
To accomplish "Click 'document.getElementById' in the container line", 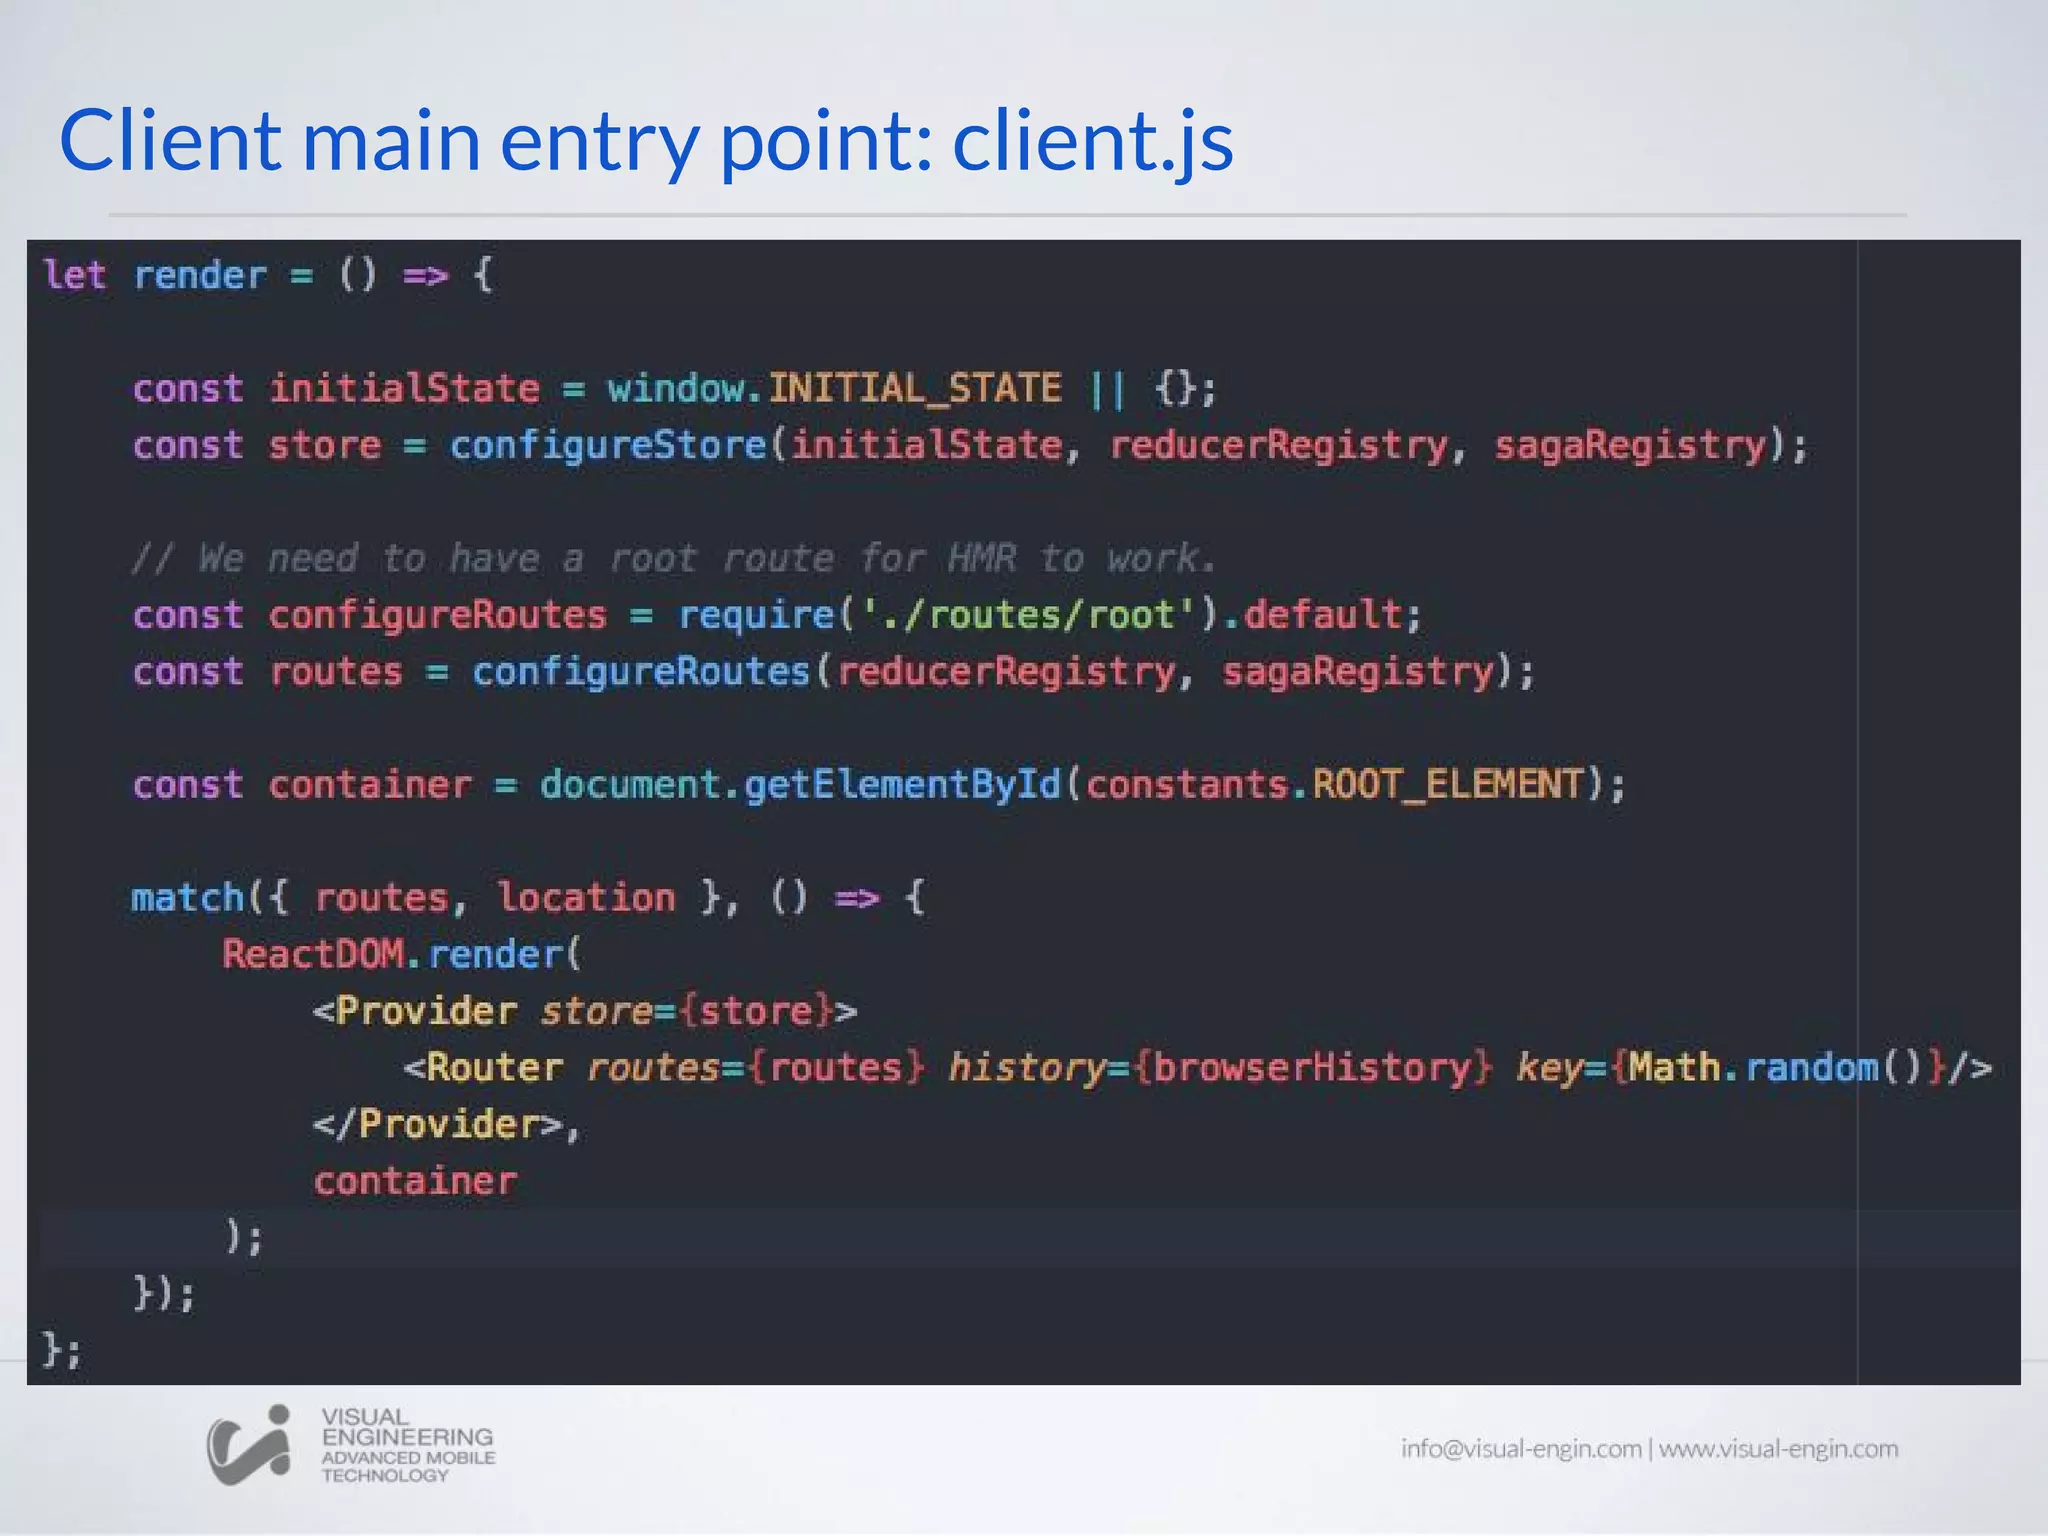I will click(799, 784).
